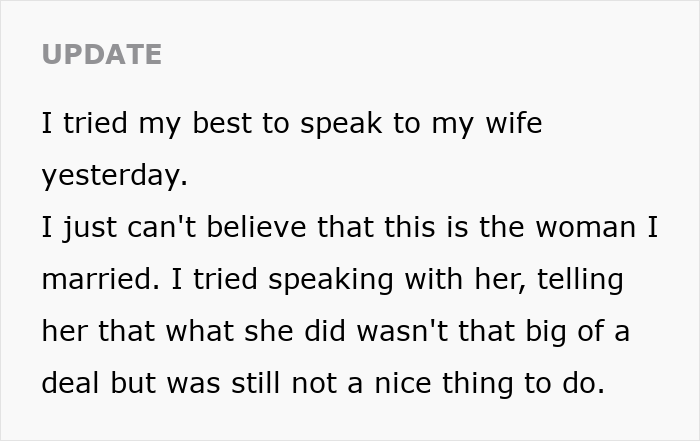The width and height of the screenshot is (700, 441).
Task: Click the word "big"
Action: tap(546, 331)
